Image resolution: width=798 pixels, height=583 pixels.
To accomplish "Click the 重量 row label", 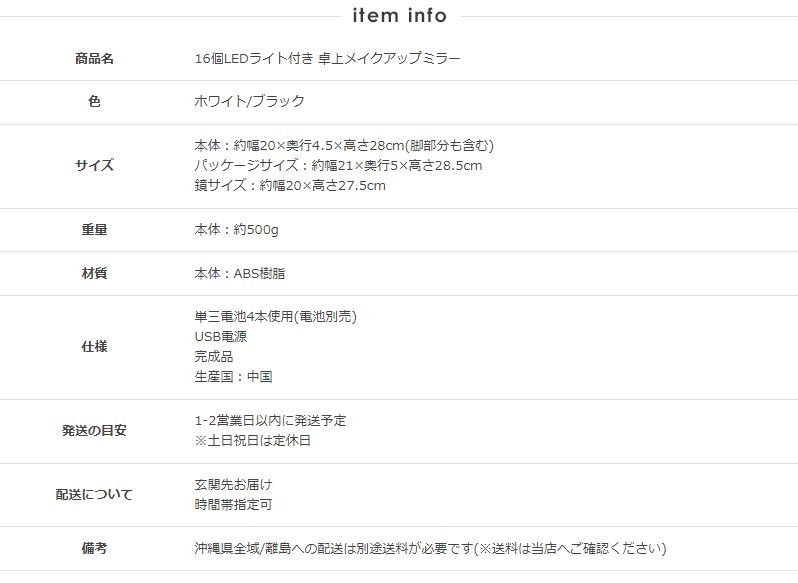I will point(94,230).
